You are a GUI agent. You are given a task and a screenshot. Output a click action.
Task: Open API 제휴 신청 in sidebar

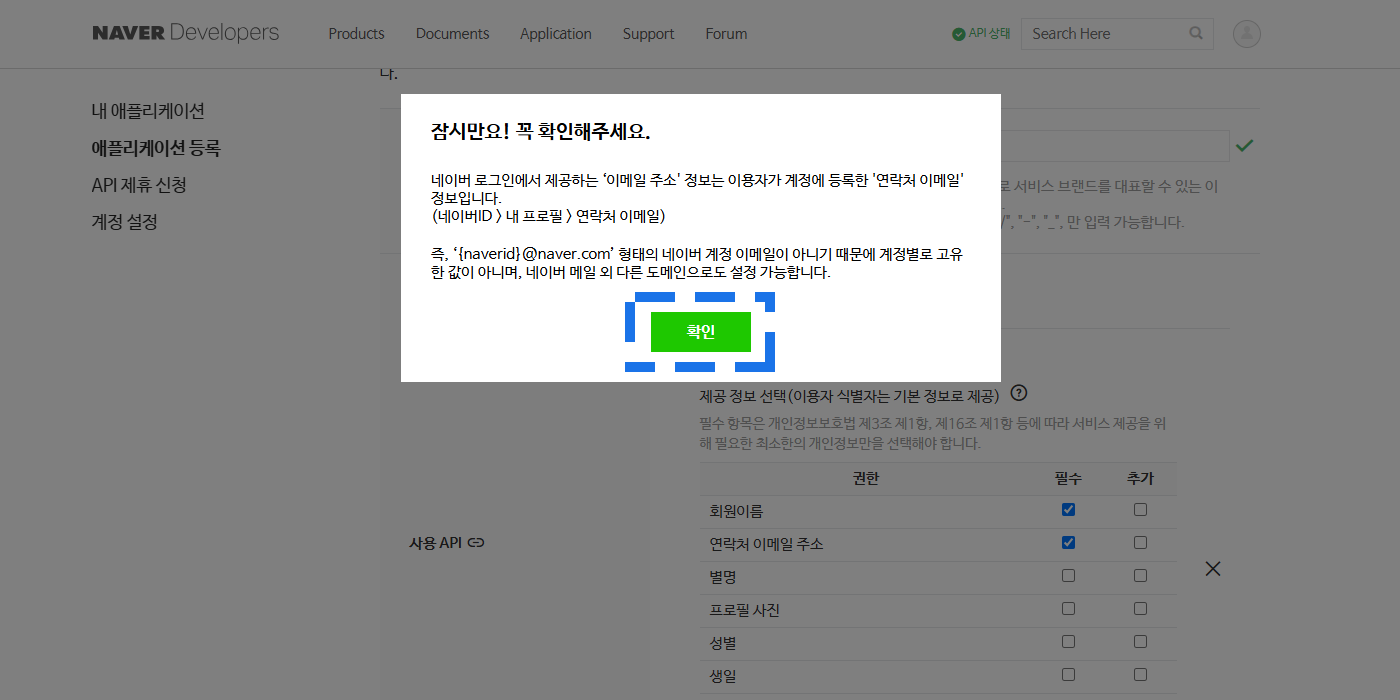coord(139,185)
